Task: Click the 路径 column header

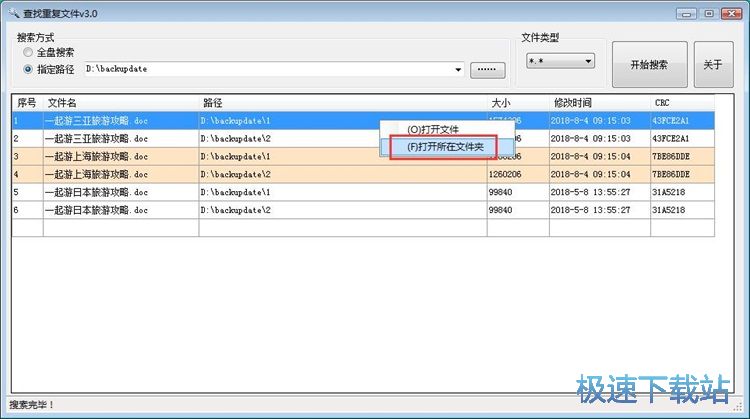Action: 342,103
